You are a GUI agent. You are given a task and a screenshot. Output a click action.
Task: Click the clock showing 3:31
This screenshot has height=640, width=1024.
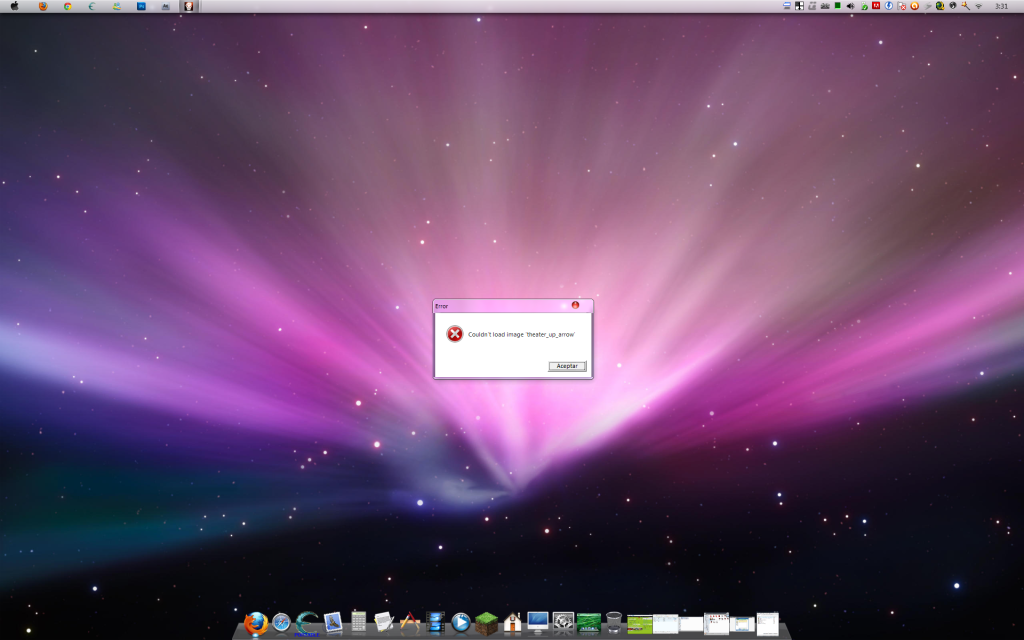tap(1001, 7)
